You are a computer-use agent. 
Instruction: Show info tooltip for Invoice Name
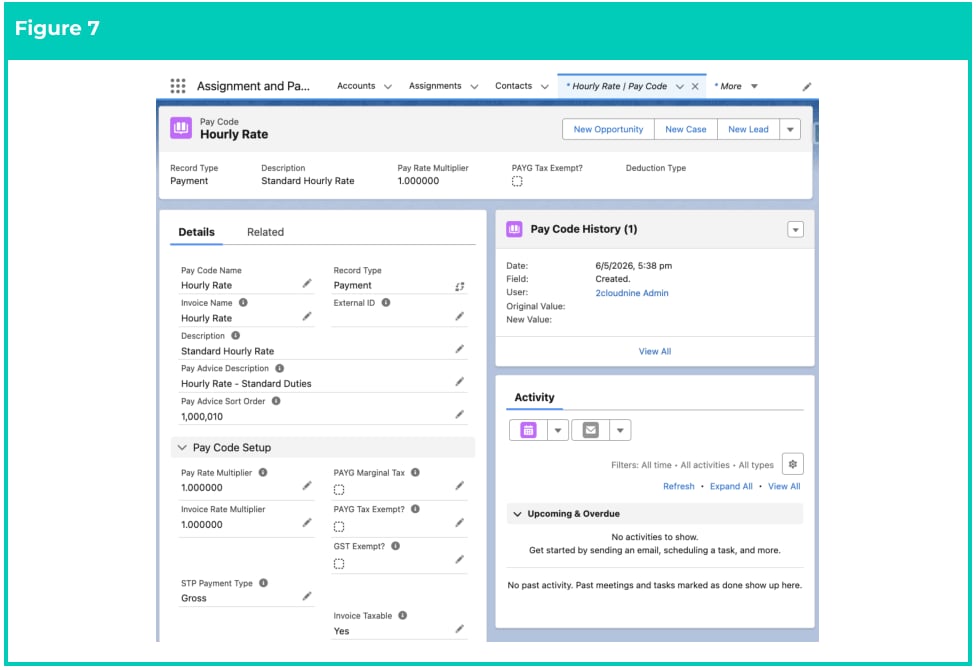pos(243,303)
